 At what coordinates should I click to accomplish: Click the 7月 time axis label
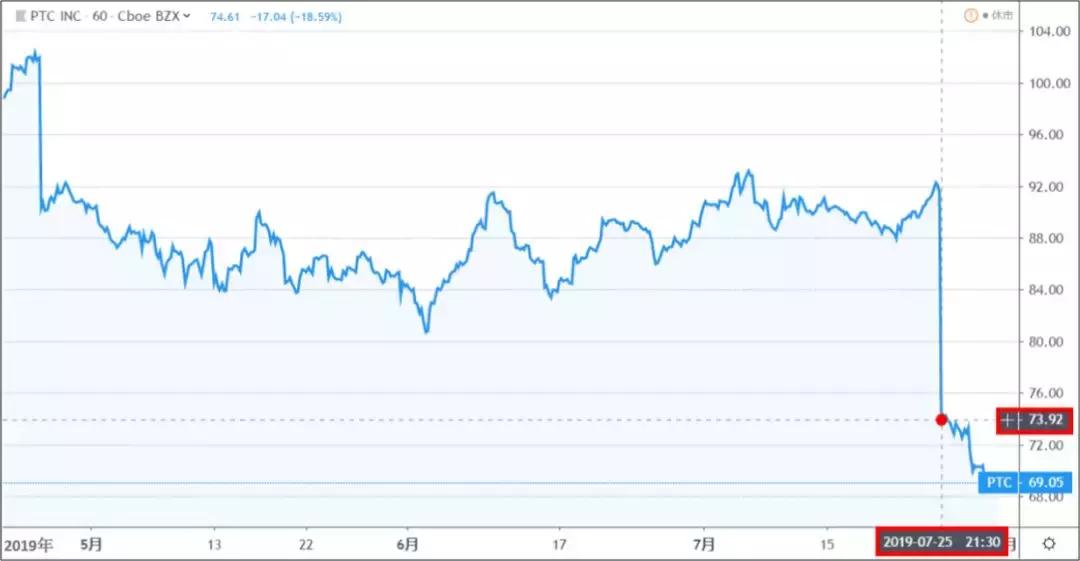pyautogui.click(x=704, y=544)
